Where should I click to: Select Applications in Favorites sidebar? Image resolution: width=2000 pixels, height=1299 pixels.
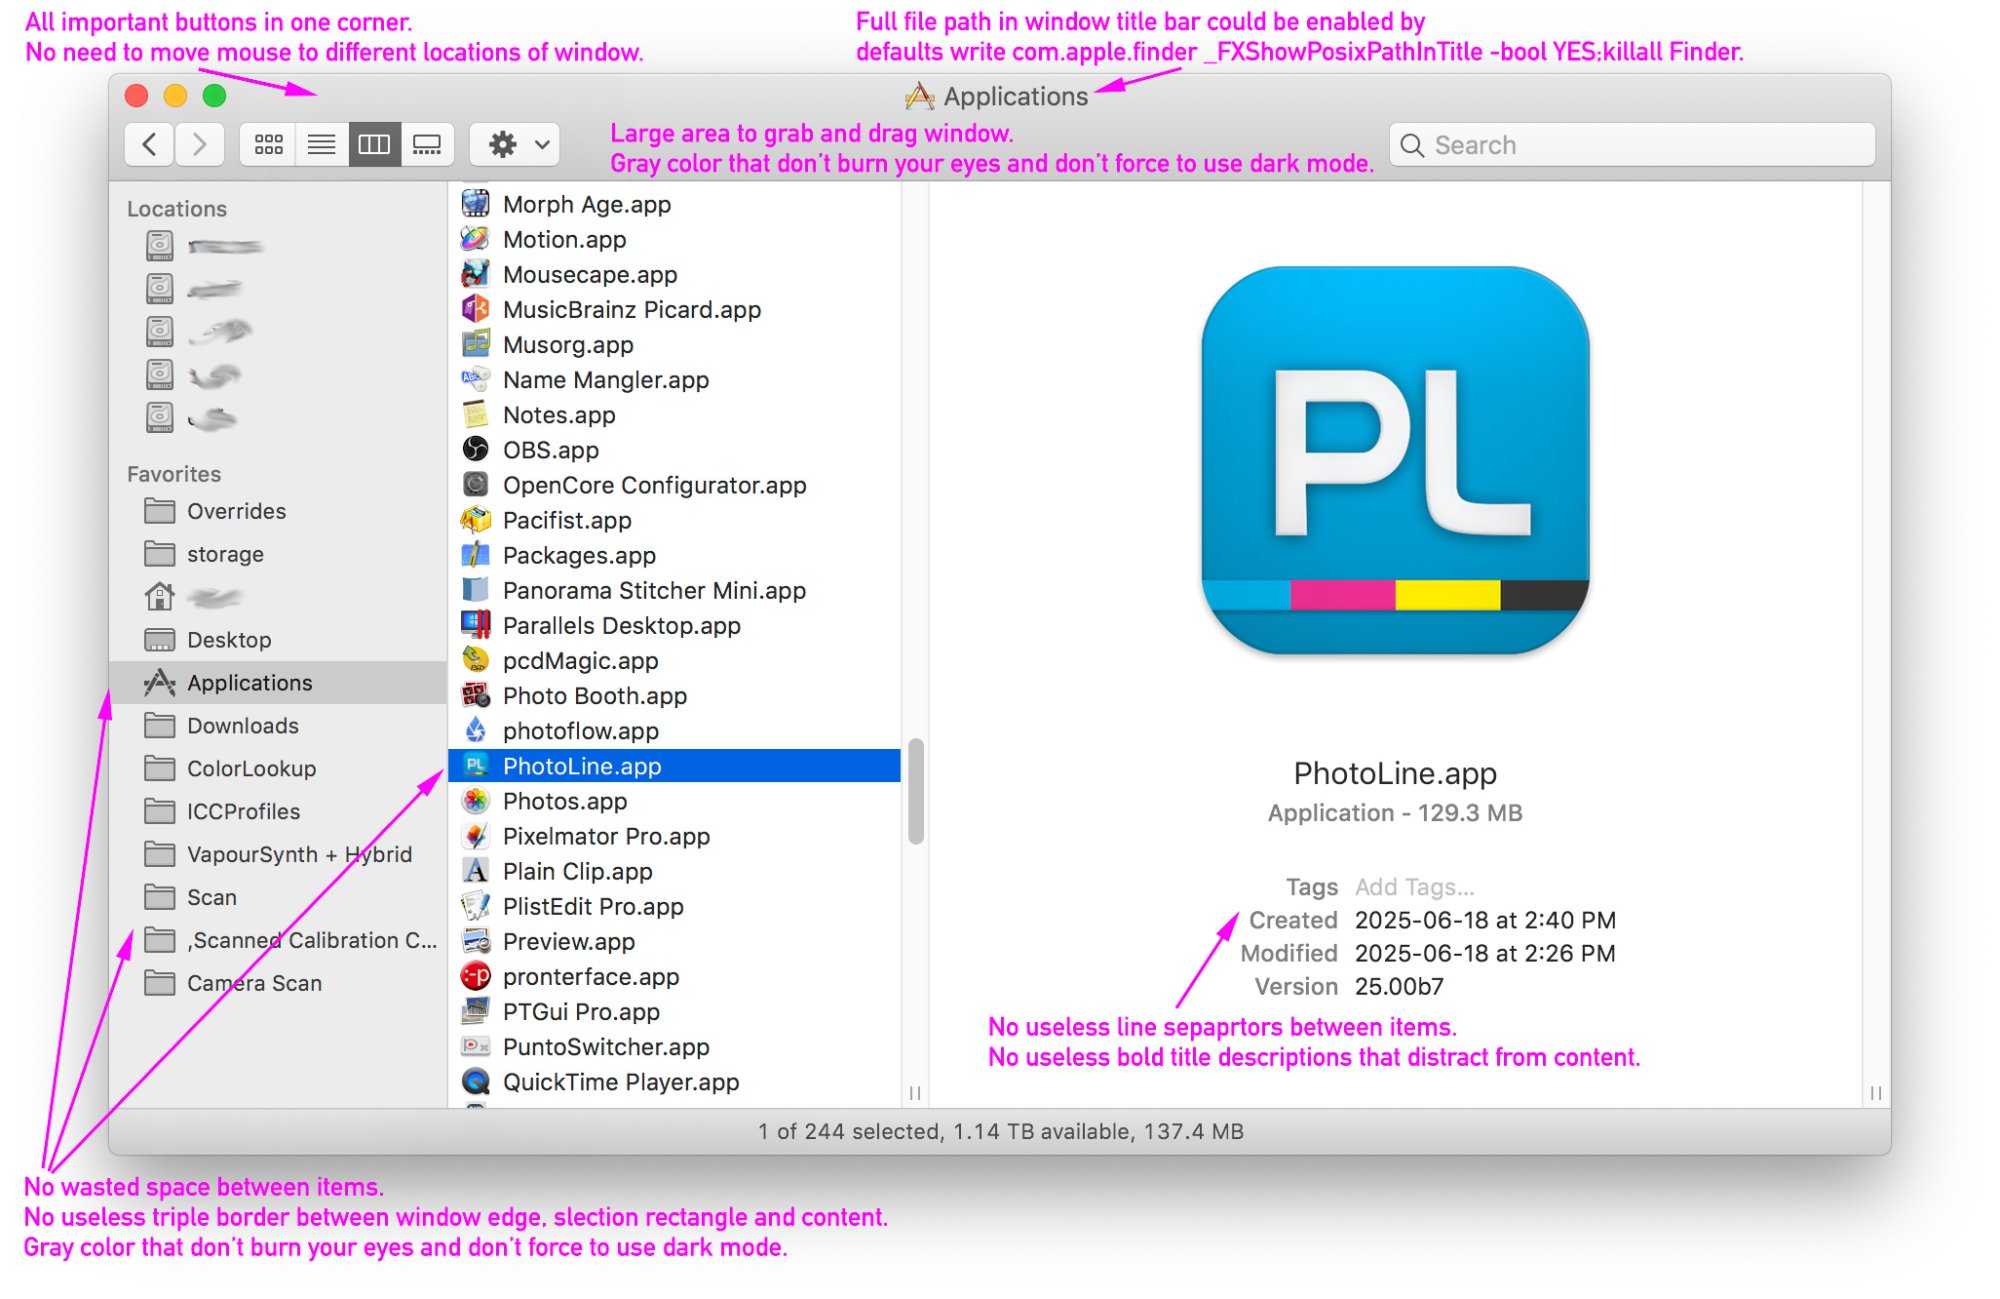(249, 683)
